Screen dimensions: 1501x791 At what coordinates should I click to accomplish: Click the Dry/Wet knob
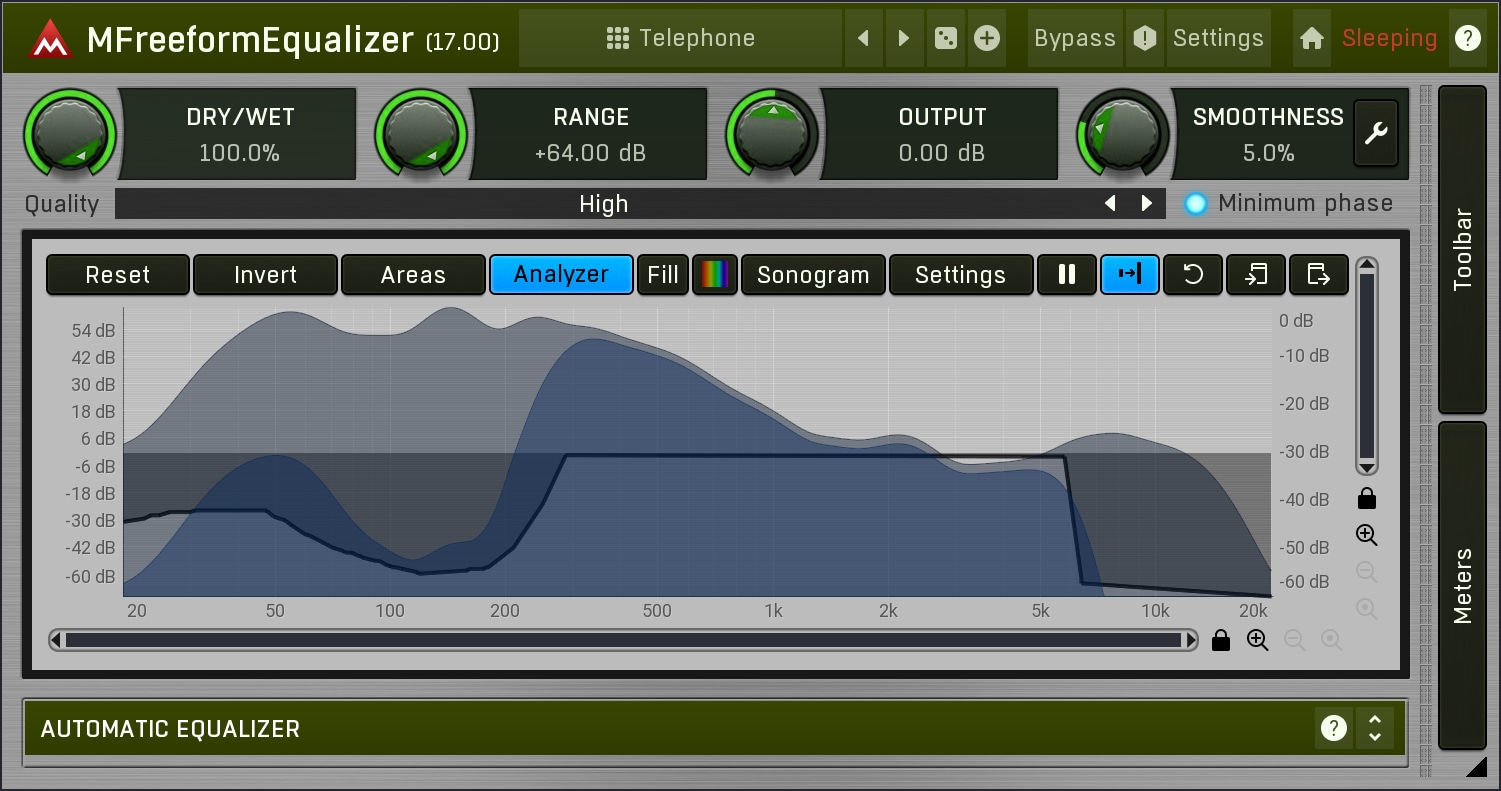[x=69, y=133]
